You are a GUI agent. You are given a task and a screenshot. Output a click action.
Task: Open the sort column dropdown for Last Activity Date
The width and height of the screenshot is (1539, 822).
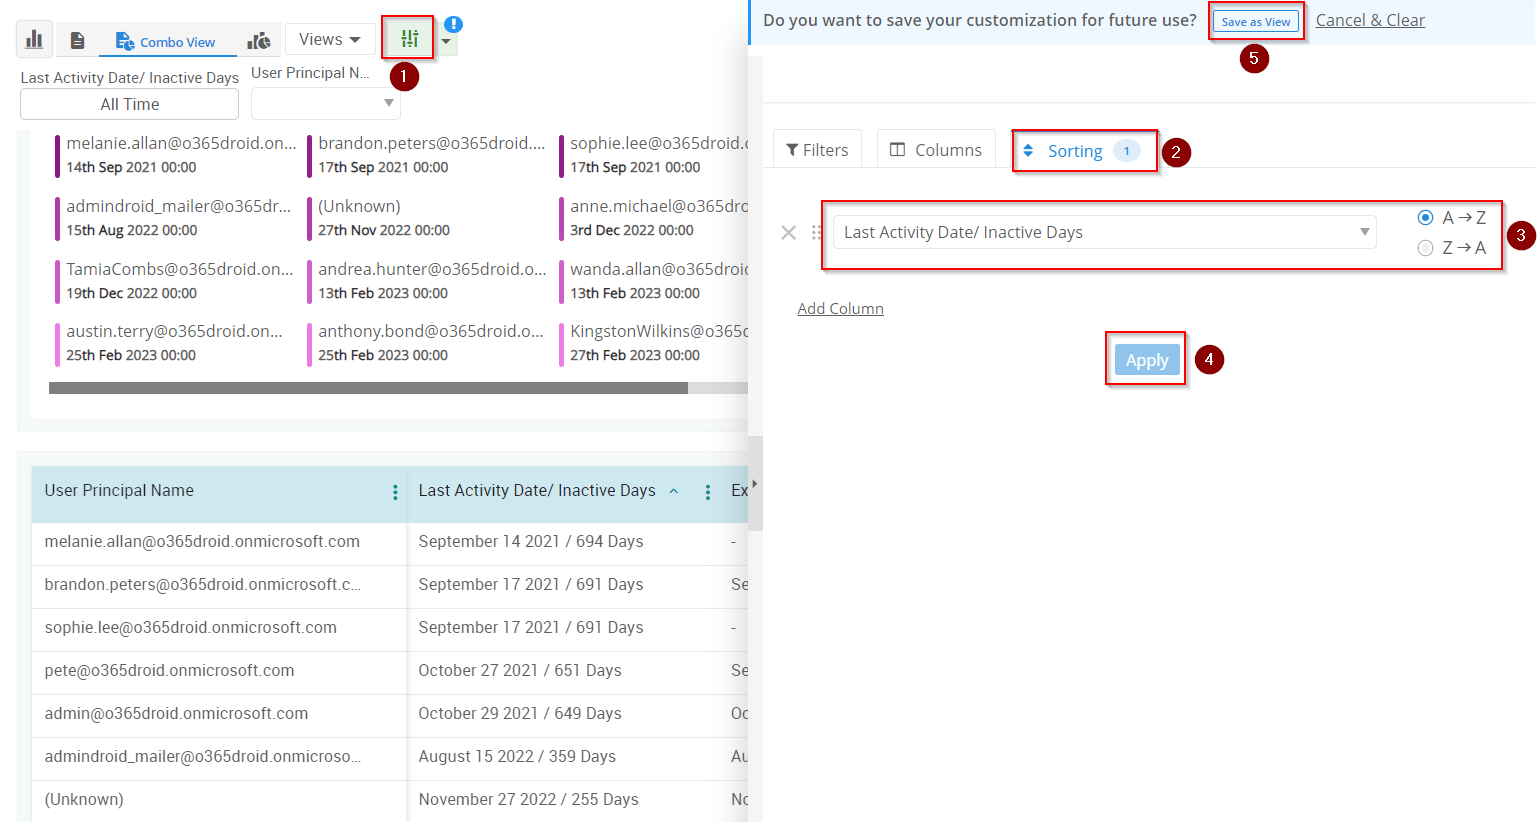(x=1104, y=232)
